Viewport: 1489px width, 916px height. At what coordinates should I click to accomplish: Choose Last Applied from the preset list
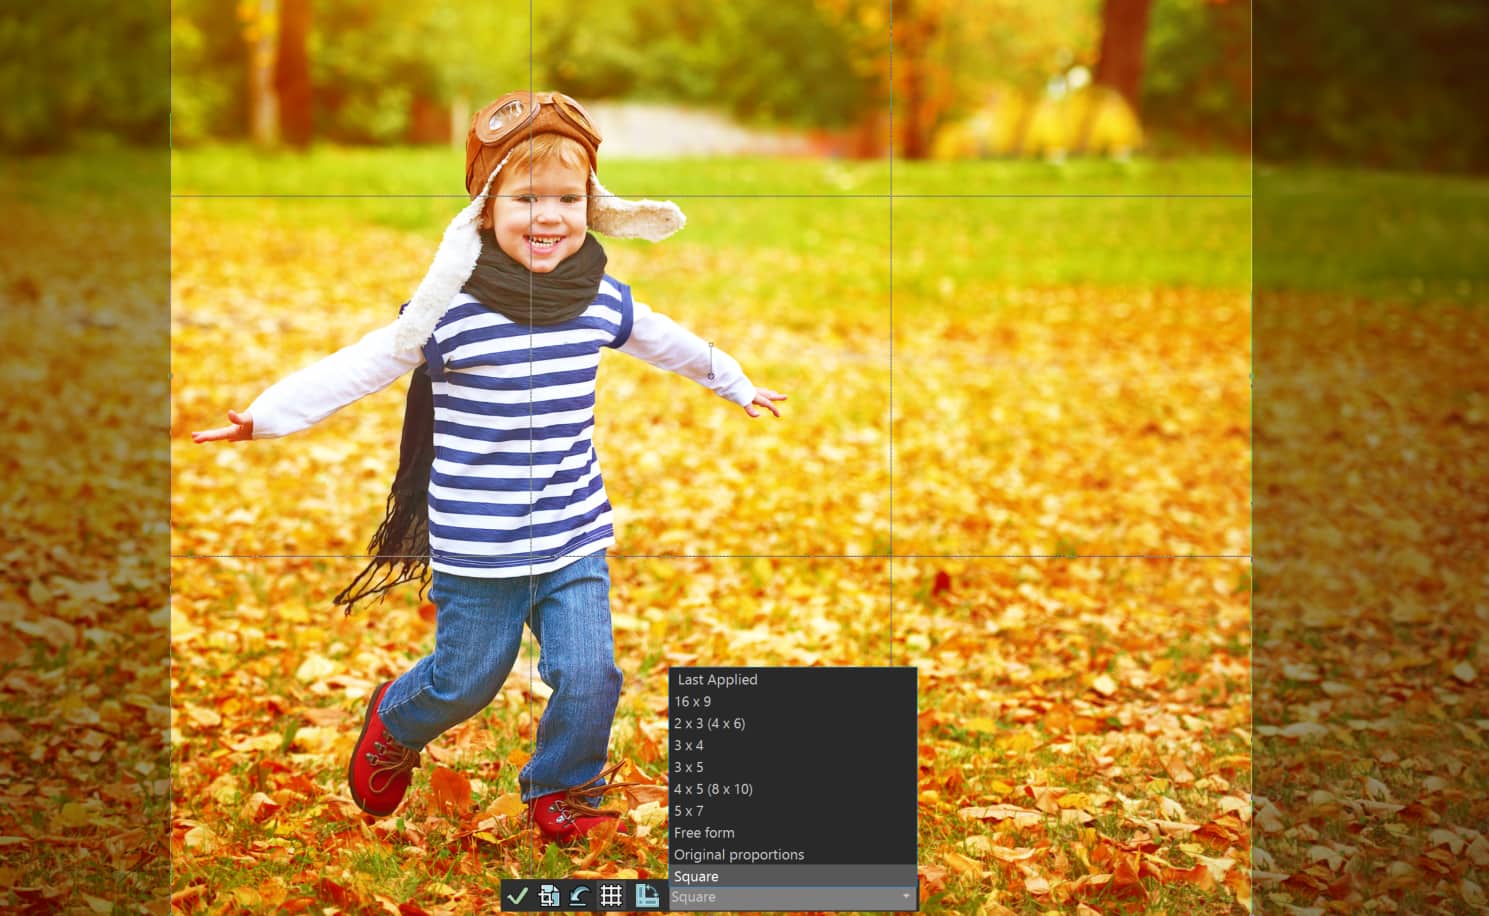[x=792, y=679]
